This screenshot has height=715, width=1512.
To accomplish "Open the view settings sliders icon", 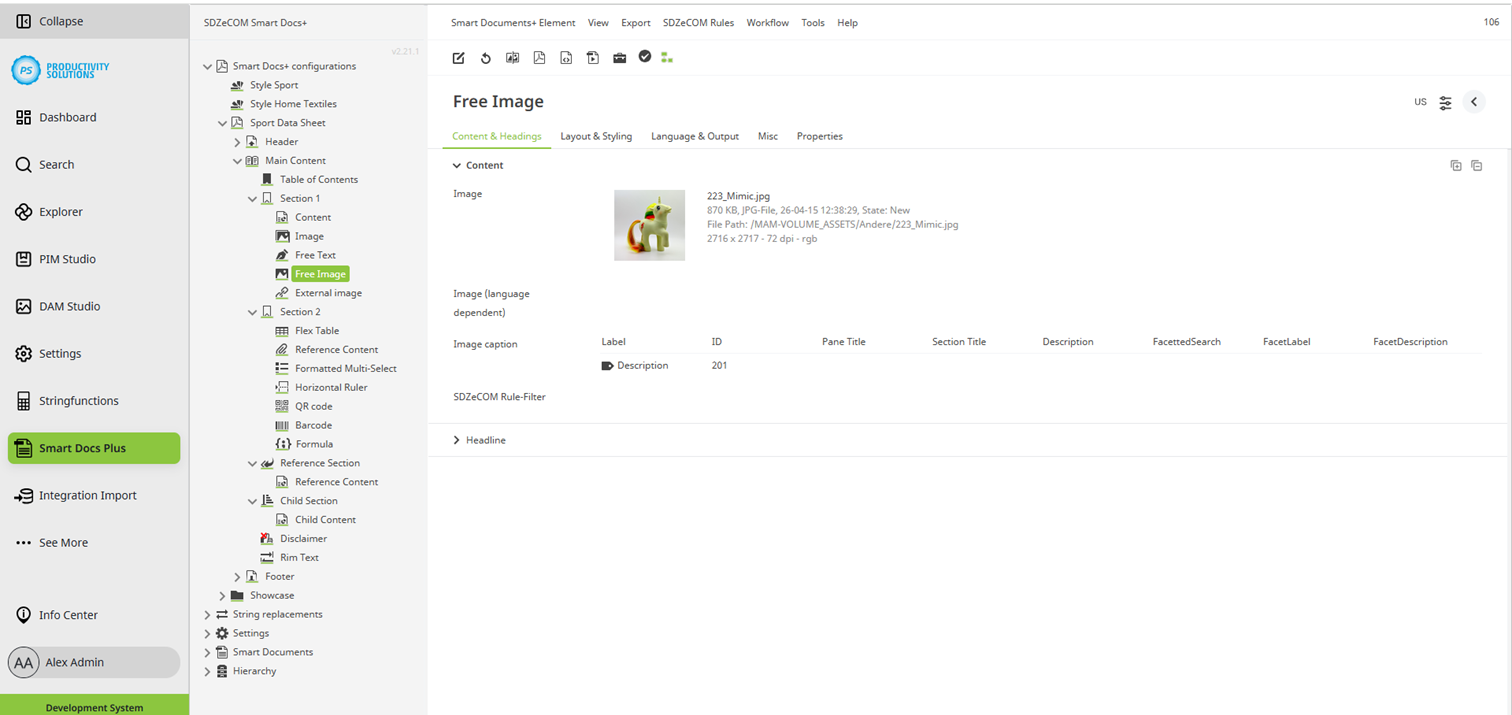I will pyautogui.click(x=1446, y=102).
